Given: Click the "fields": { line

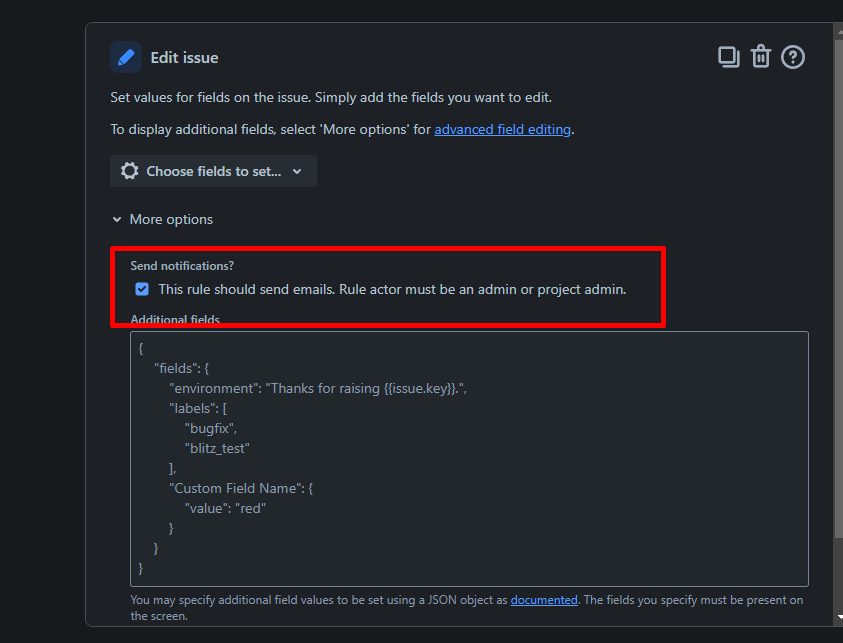Looking at the screenshot, I should tap(181, 368).
